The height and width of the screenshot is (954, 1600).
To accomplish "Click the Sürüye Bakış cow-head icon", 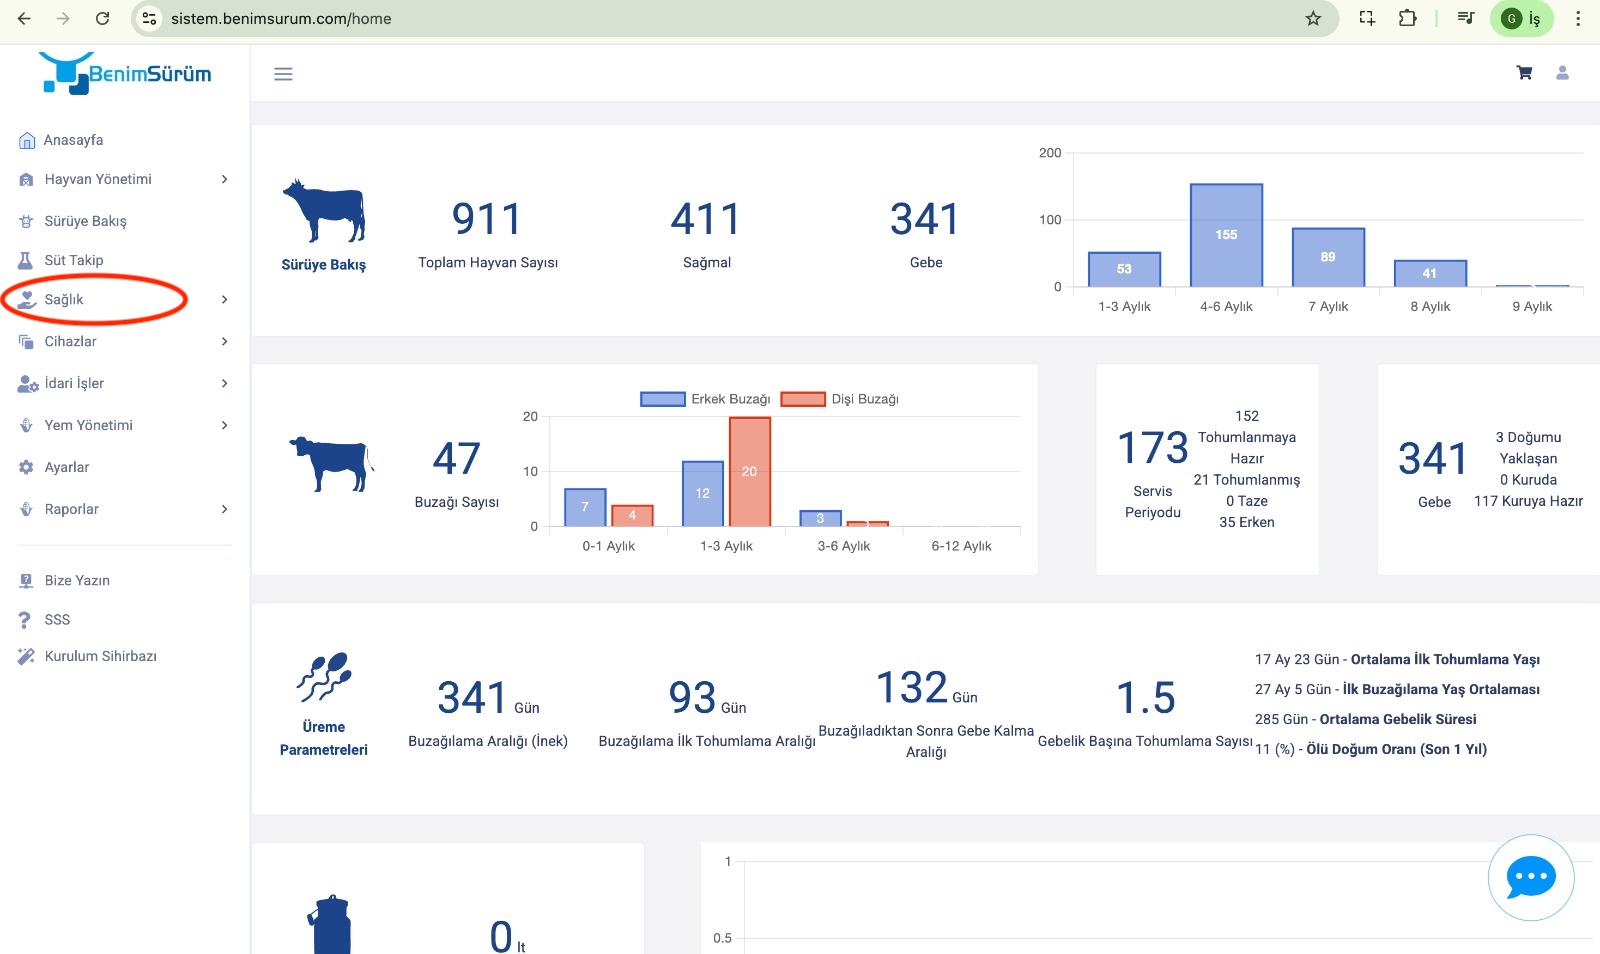I will (x=27, y=222).
